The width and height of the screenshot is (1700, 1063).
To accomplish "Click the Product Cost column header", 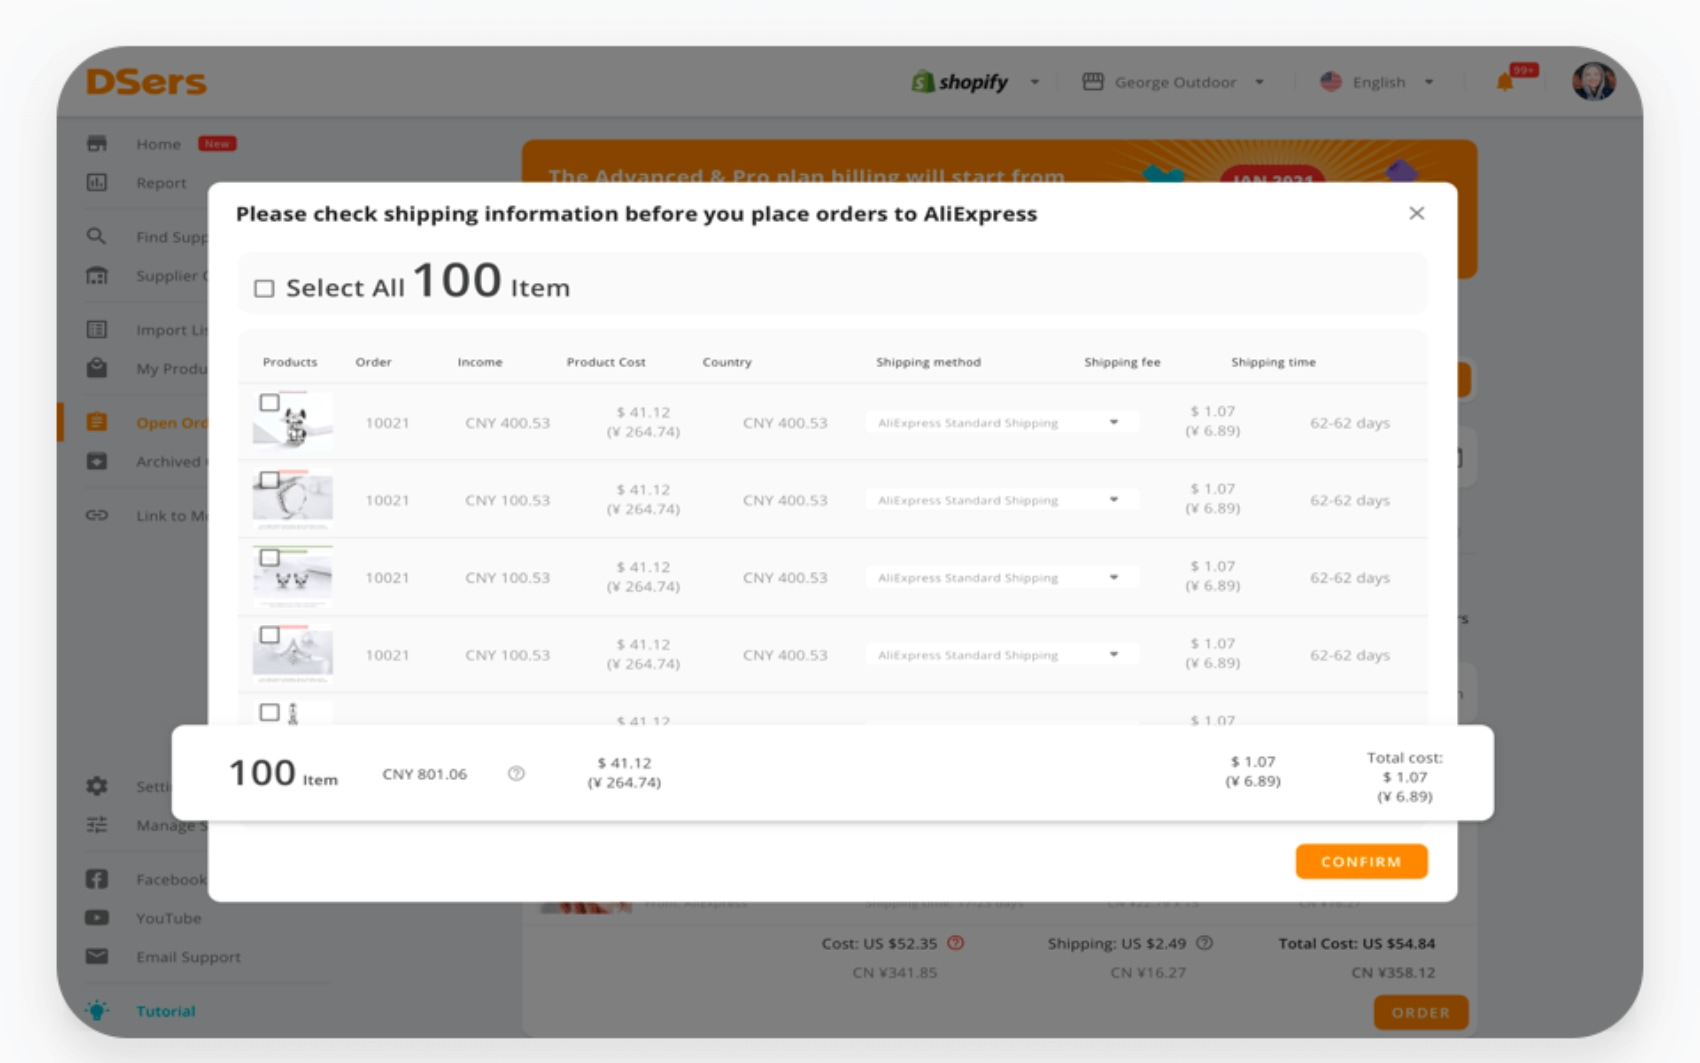I will point(606,362).
